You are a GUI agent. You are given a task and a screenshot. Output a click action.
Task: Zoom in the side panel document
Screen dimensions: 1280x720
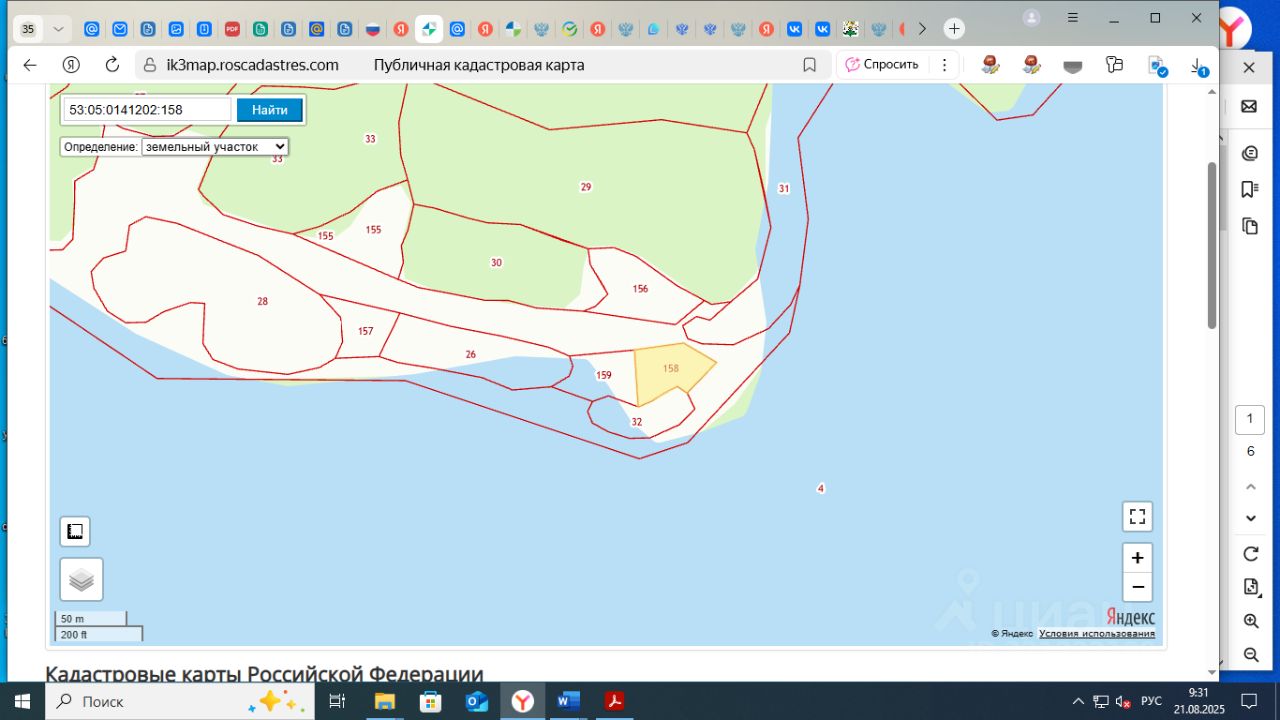(1250, 621)
